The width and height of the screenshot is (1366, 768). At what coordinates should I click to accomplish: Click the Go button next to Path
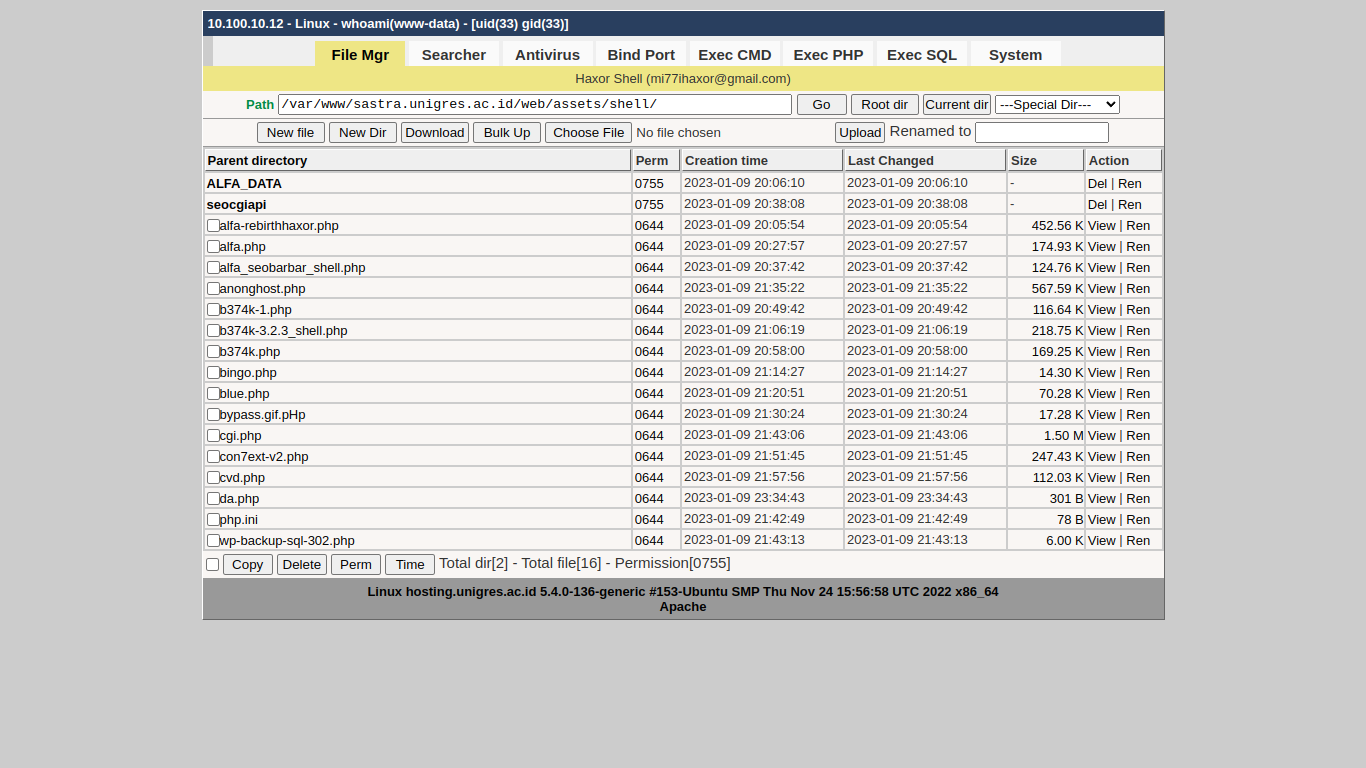coord(822,105)
